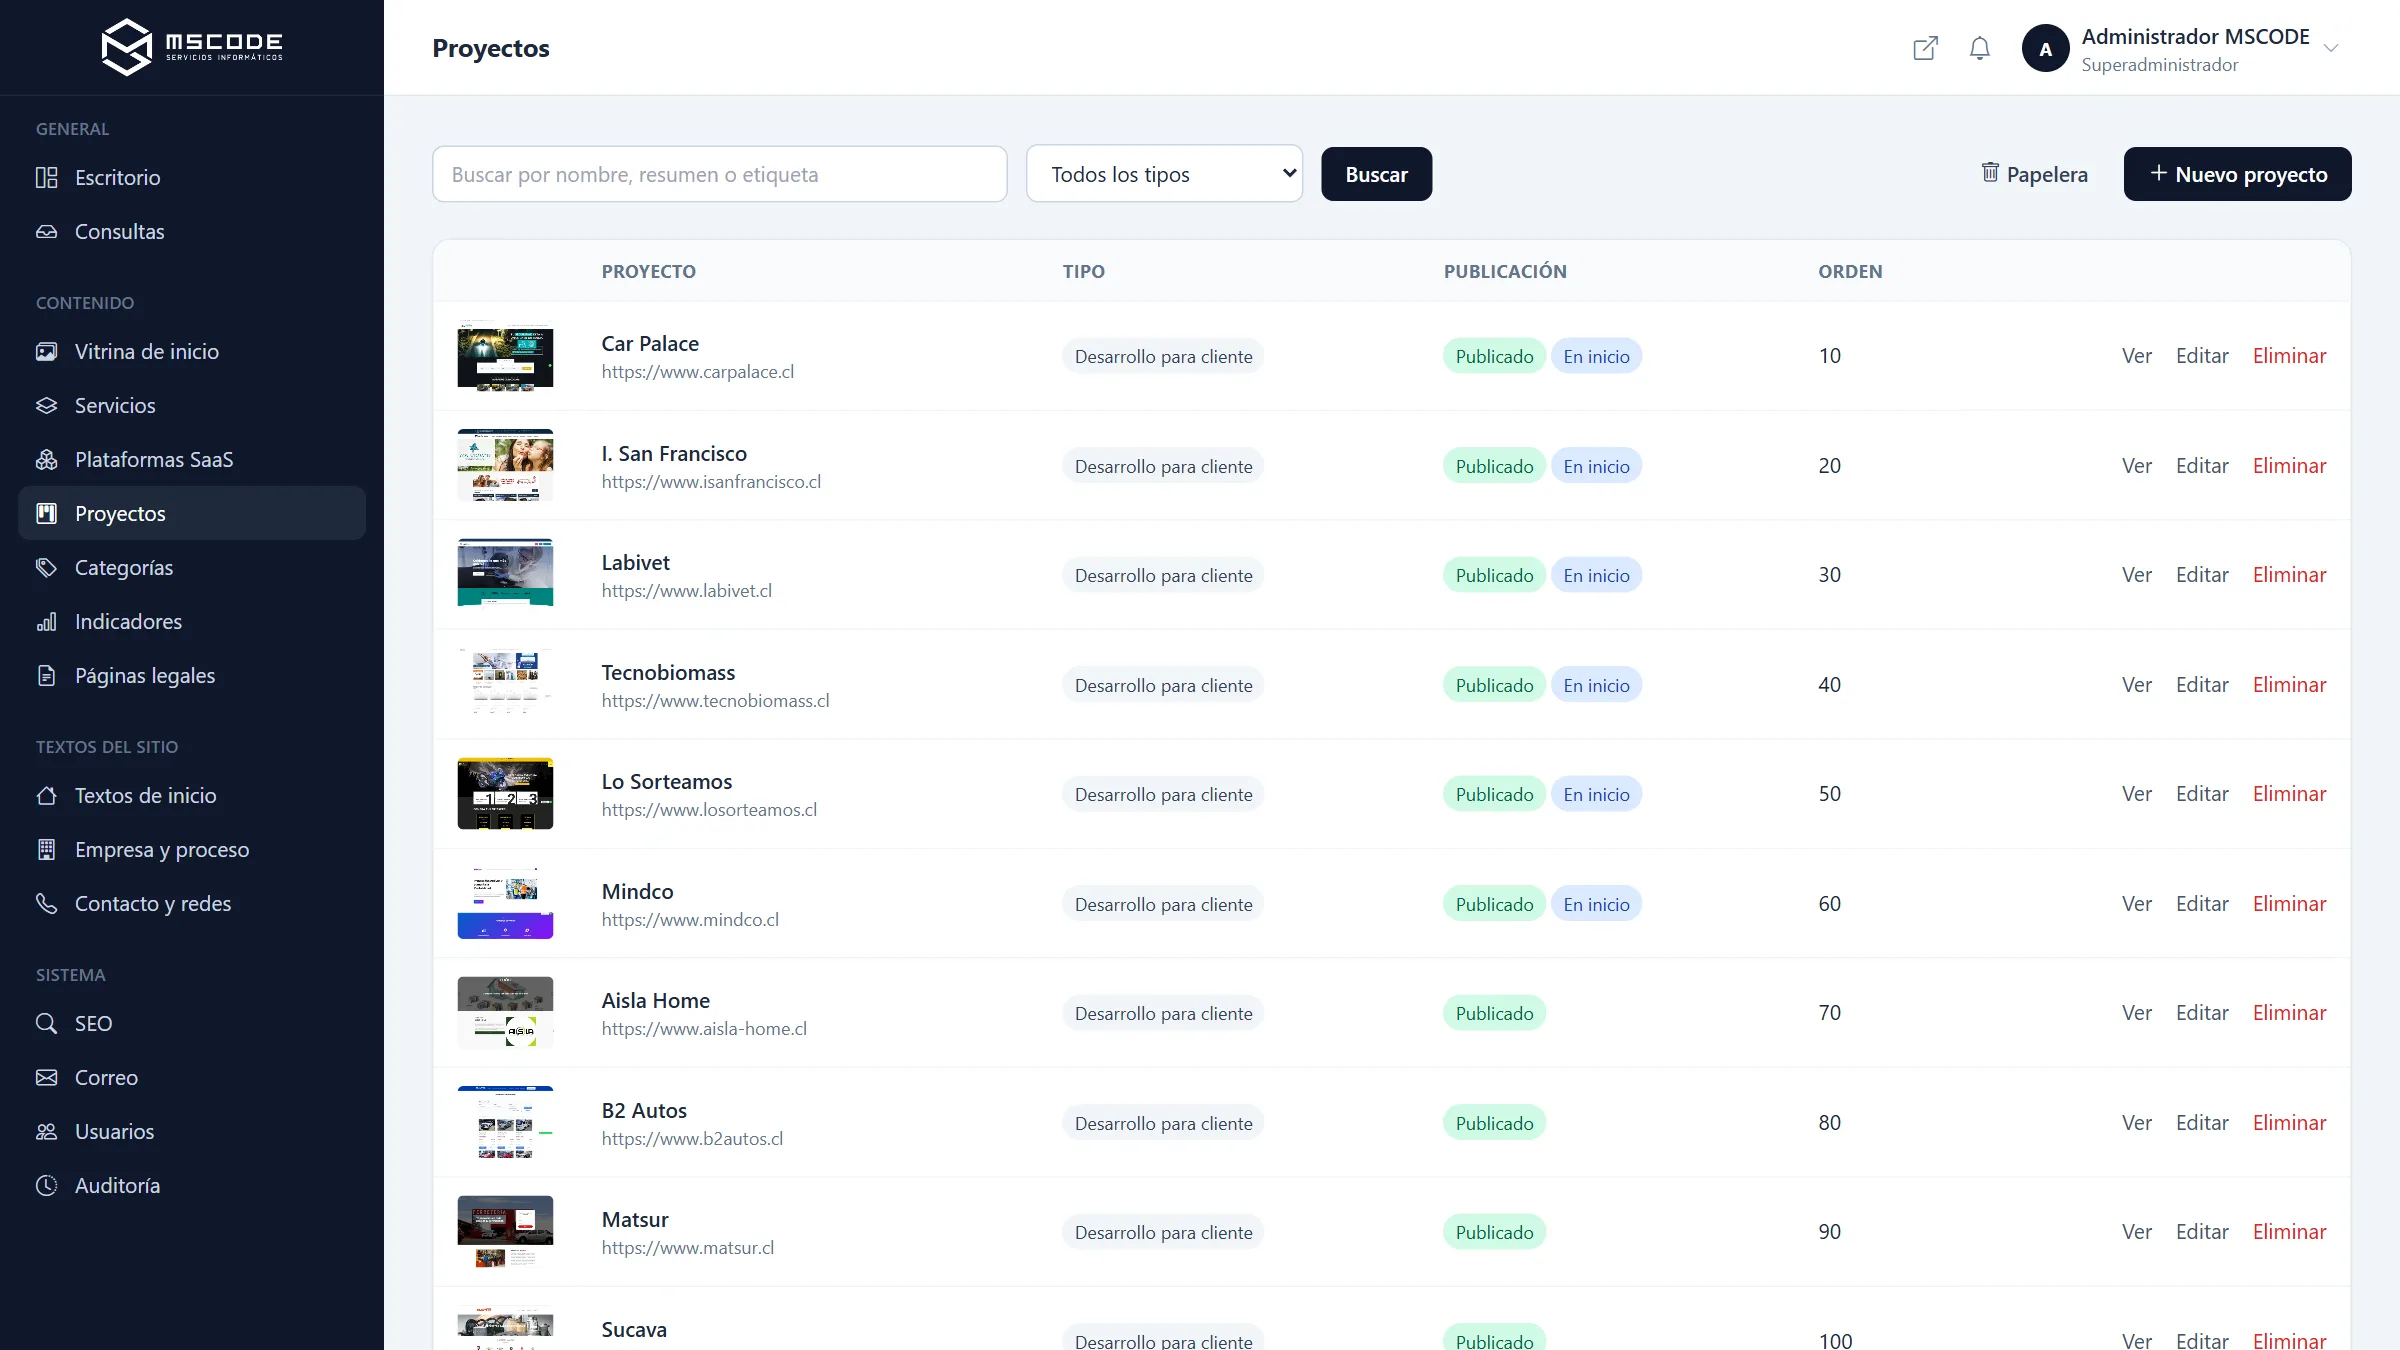The image size is (2400, 1350).
Task: Create a Nuevo proyecto
Action: [x=2237, y=174]
